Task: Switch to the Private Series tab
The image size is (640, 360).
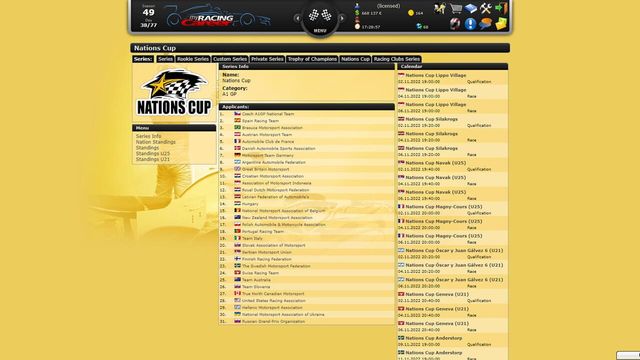Action: point(267,59)
